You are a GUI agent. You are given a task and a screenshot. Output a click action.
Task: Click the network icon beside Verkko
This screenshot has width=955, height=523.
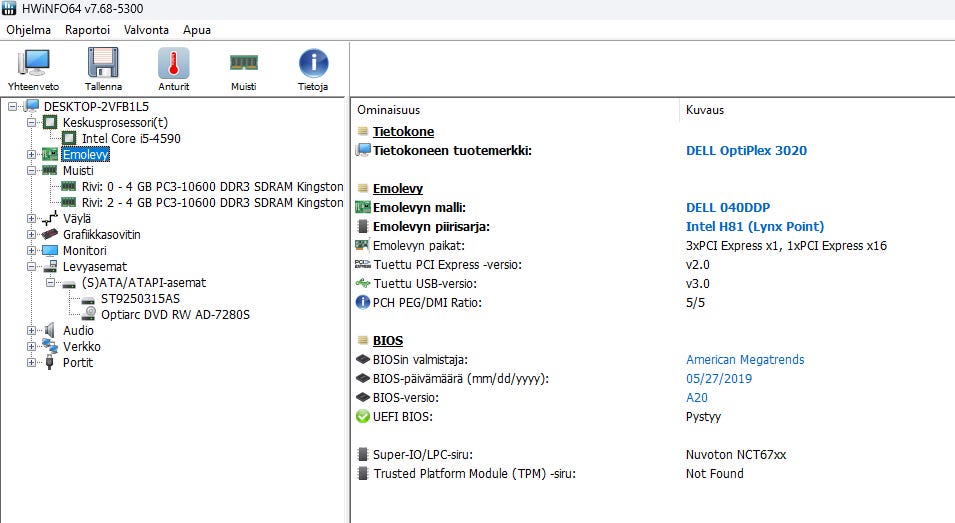(x=50, y=346)
